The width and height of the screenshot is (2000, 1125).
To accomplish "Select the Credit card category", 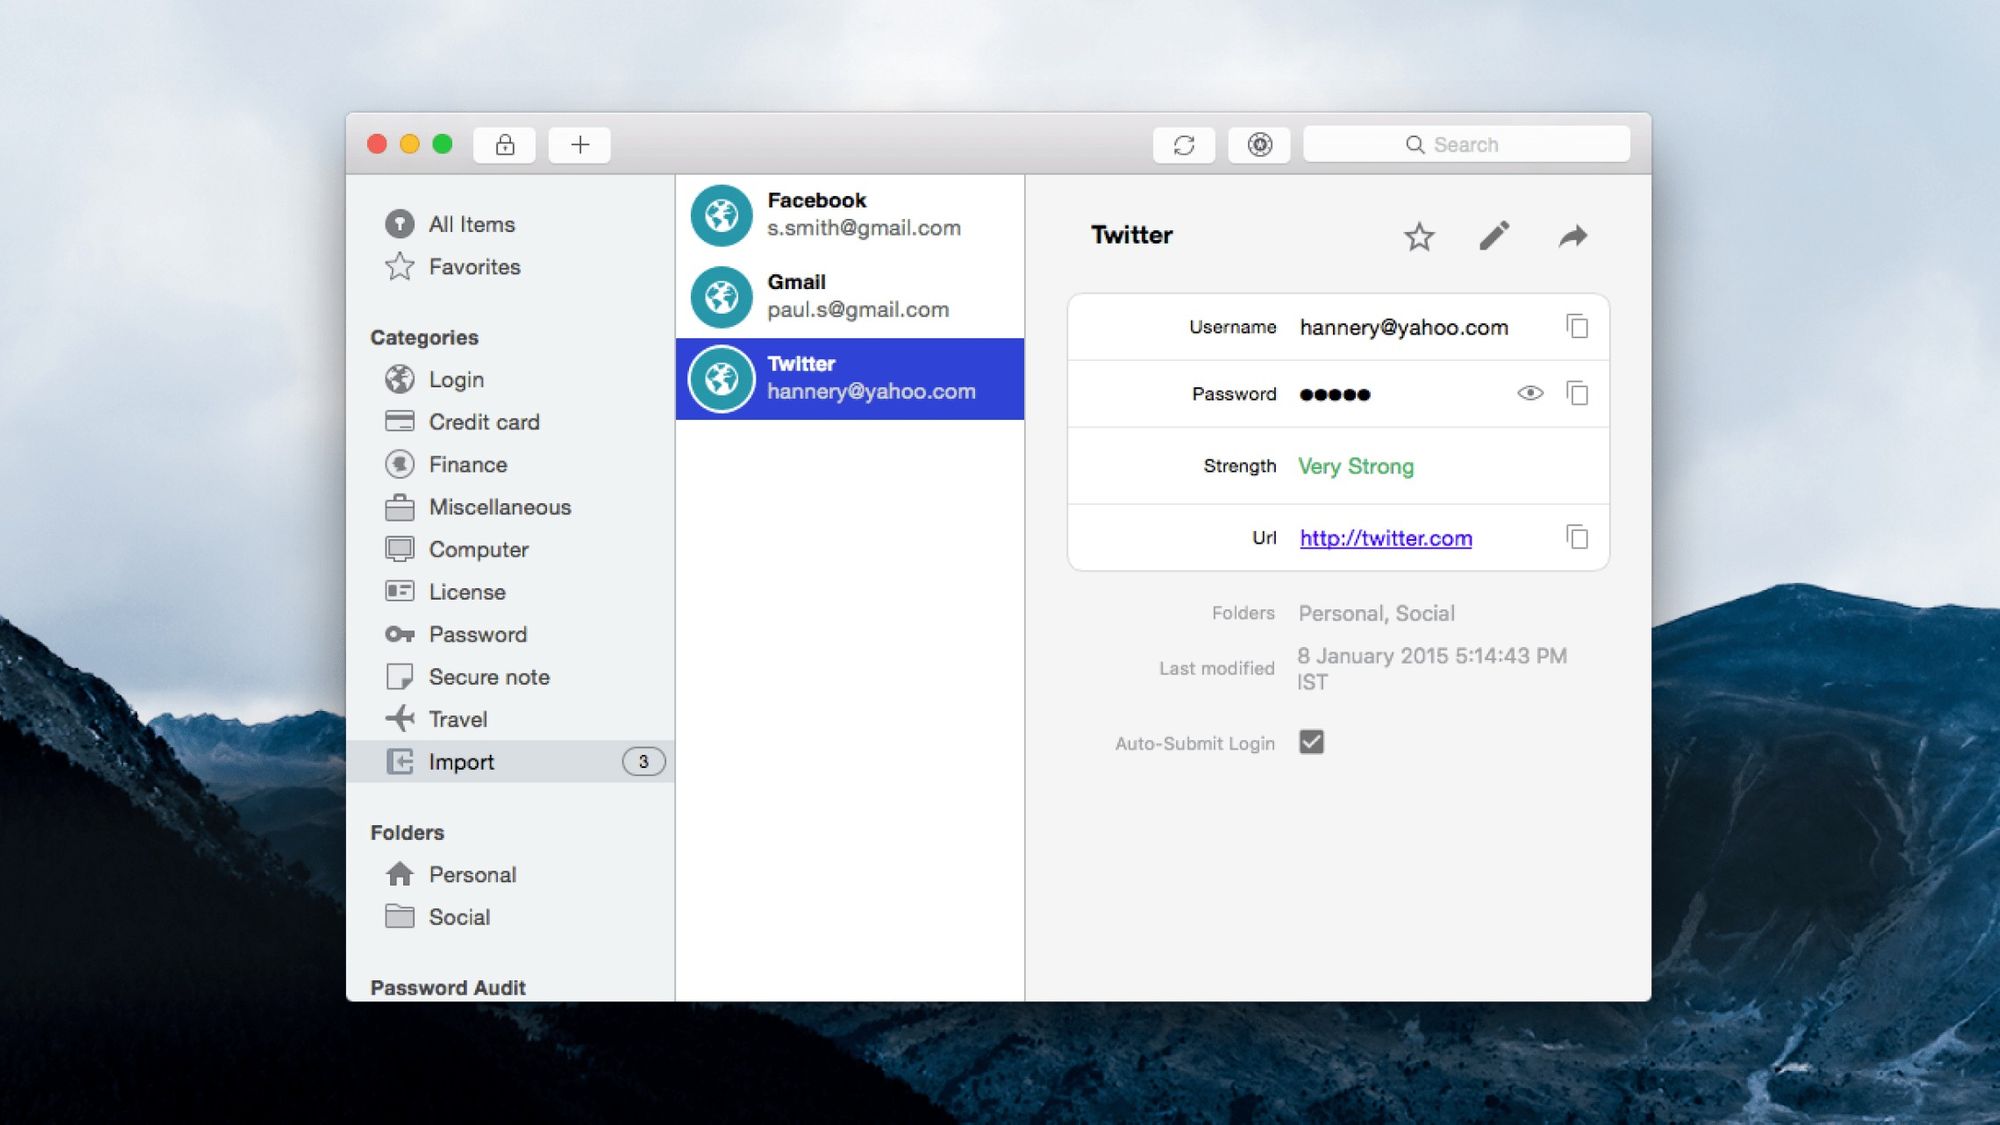I will (484, 422).
